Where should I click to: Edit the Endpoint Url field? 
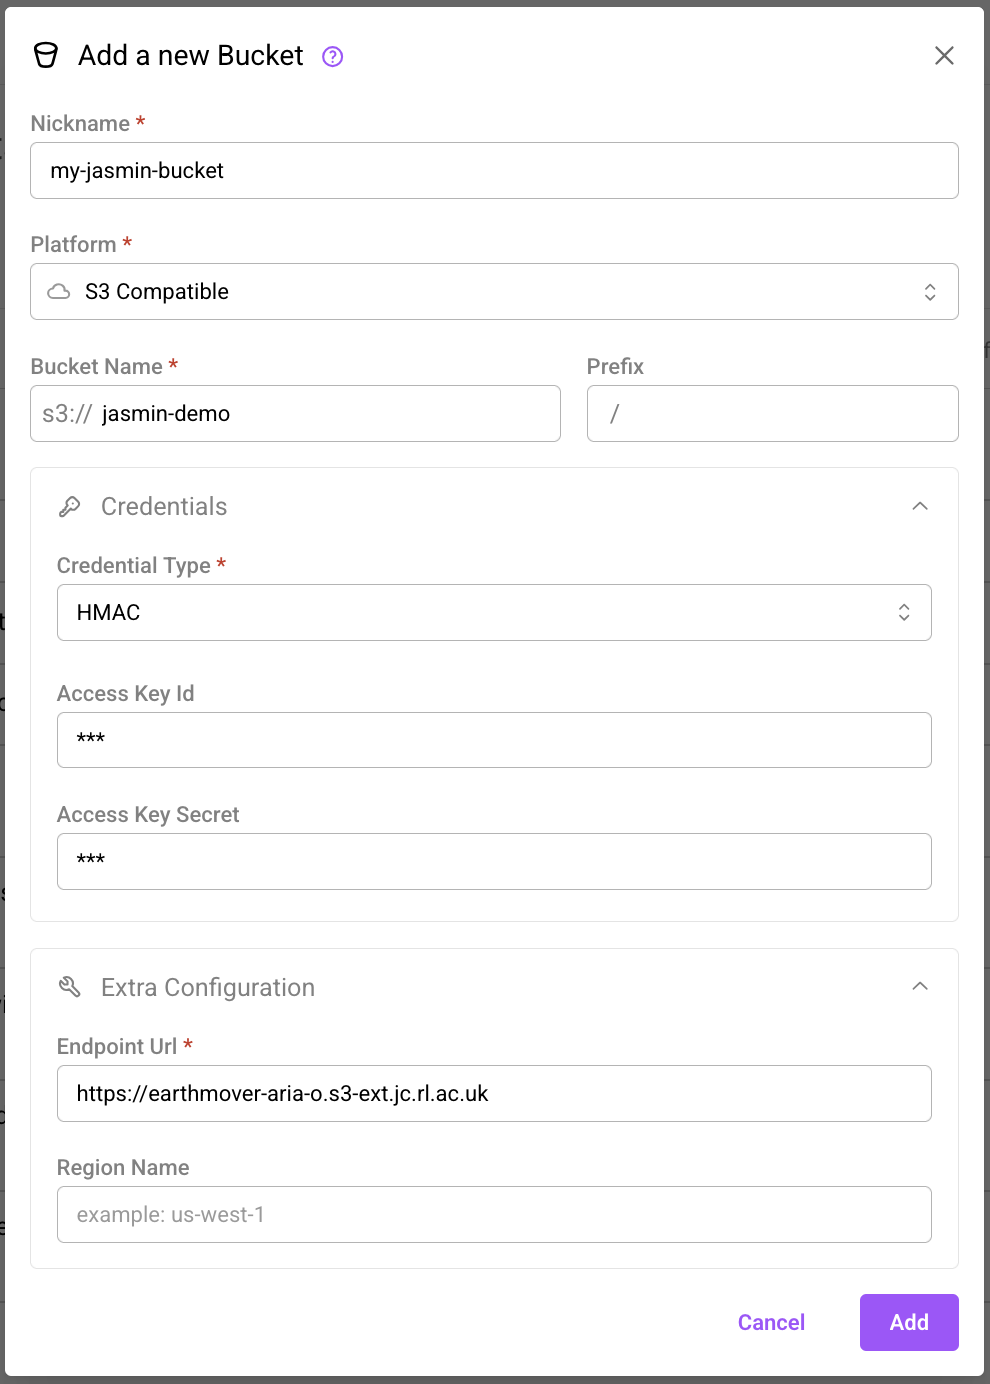pos(494,1093)
